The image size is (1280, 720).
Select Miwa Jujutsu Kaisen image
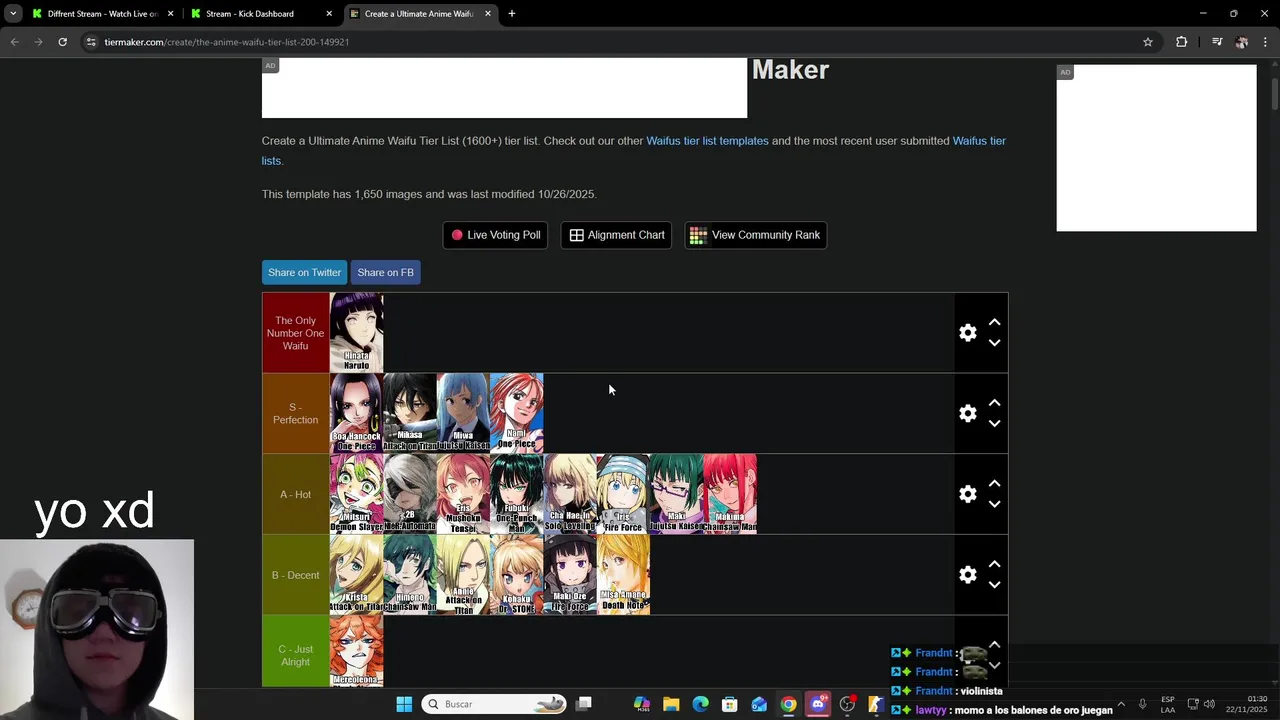tap(463, 413)
